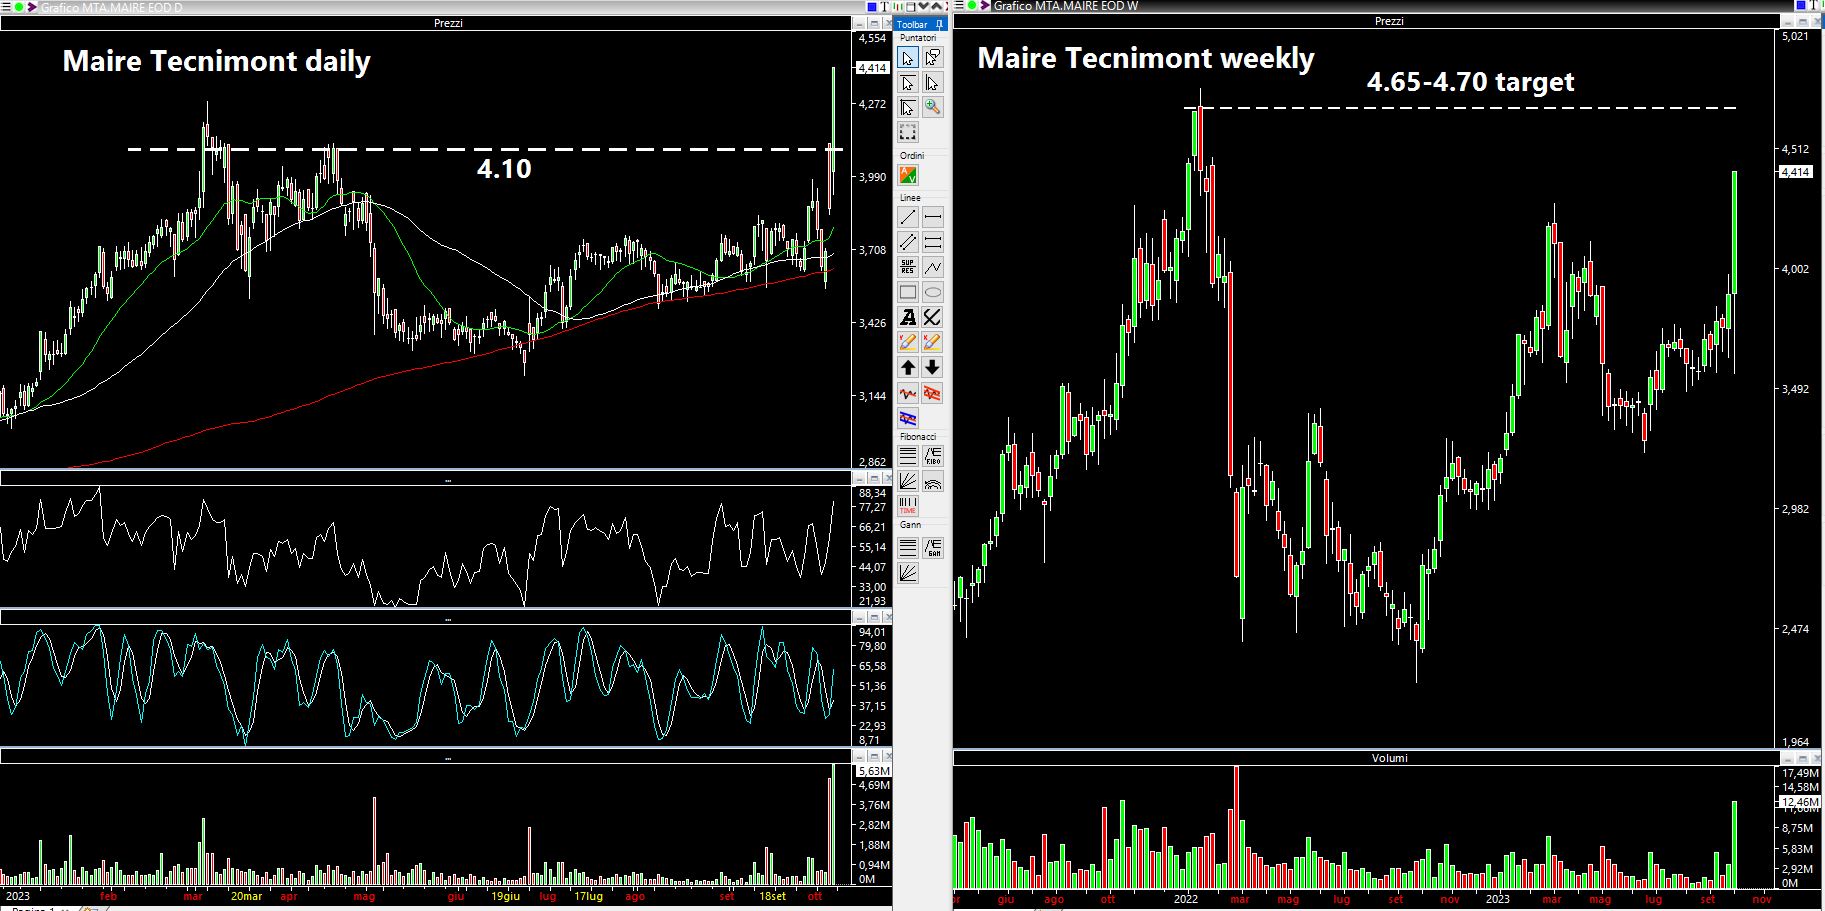Click the 4.65-4.70 target annotation
The width and height of the screenshot is (1825, 911).
click(1470, 82)
